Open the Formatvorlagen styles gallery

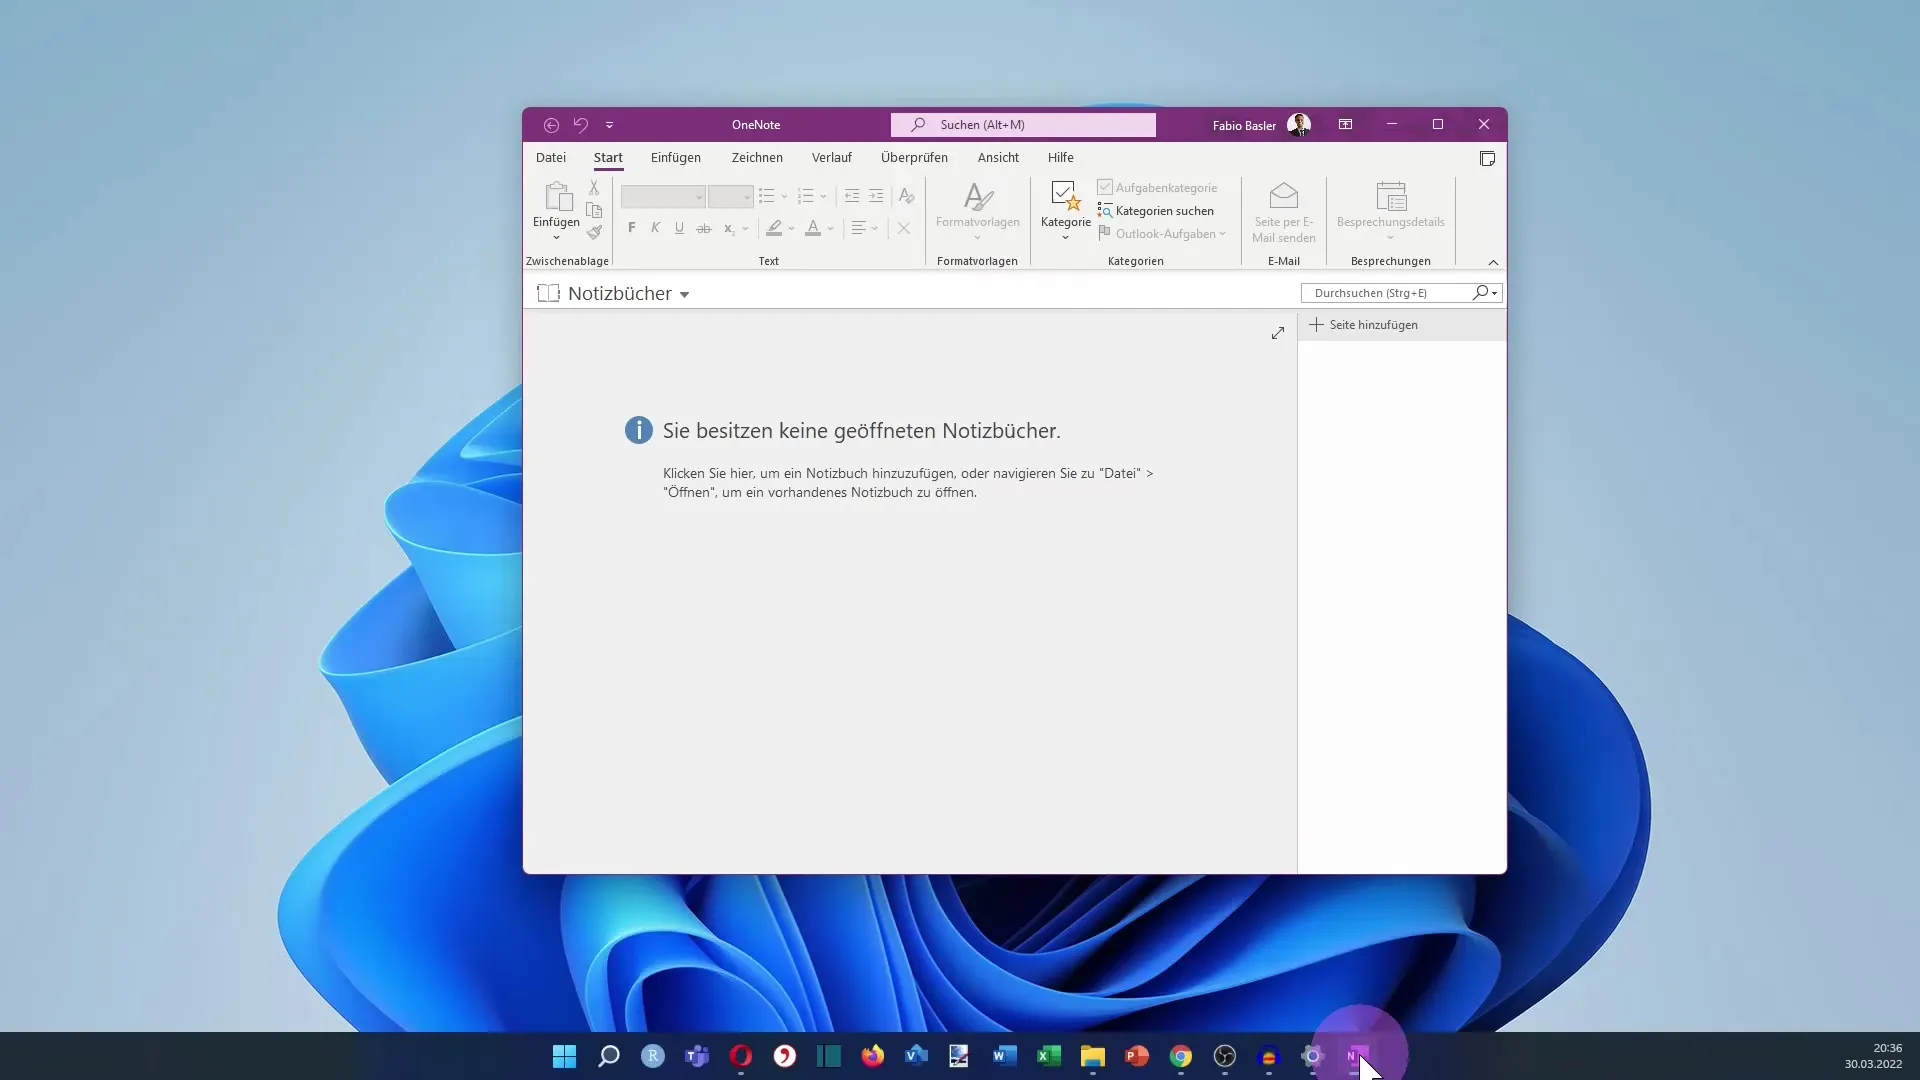click(x=978, y=210)
